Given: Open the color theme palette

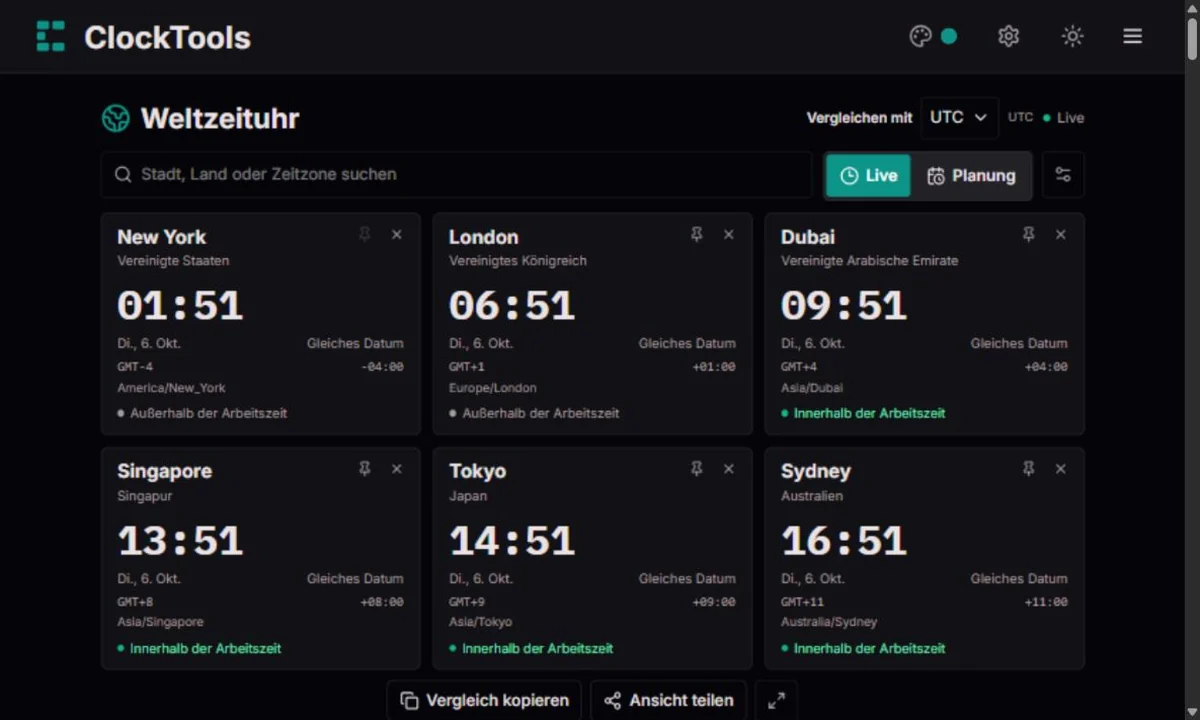Looking at the screenshot, I should coord(932,36).
